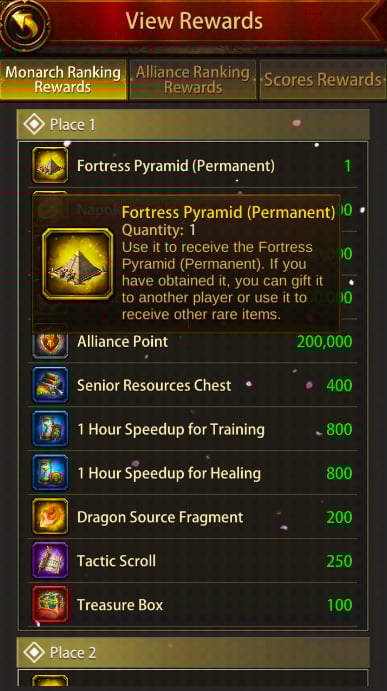Select the Senior Resources Chest icon
The width and height of the screenshot is (387, 691).
[50, 385]
